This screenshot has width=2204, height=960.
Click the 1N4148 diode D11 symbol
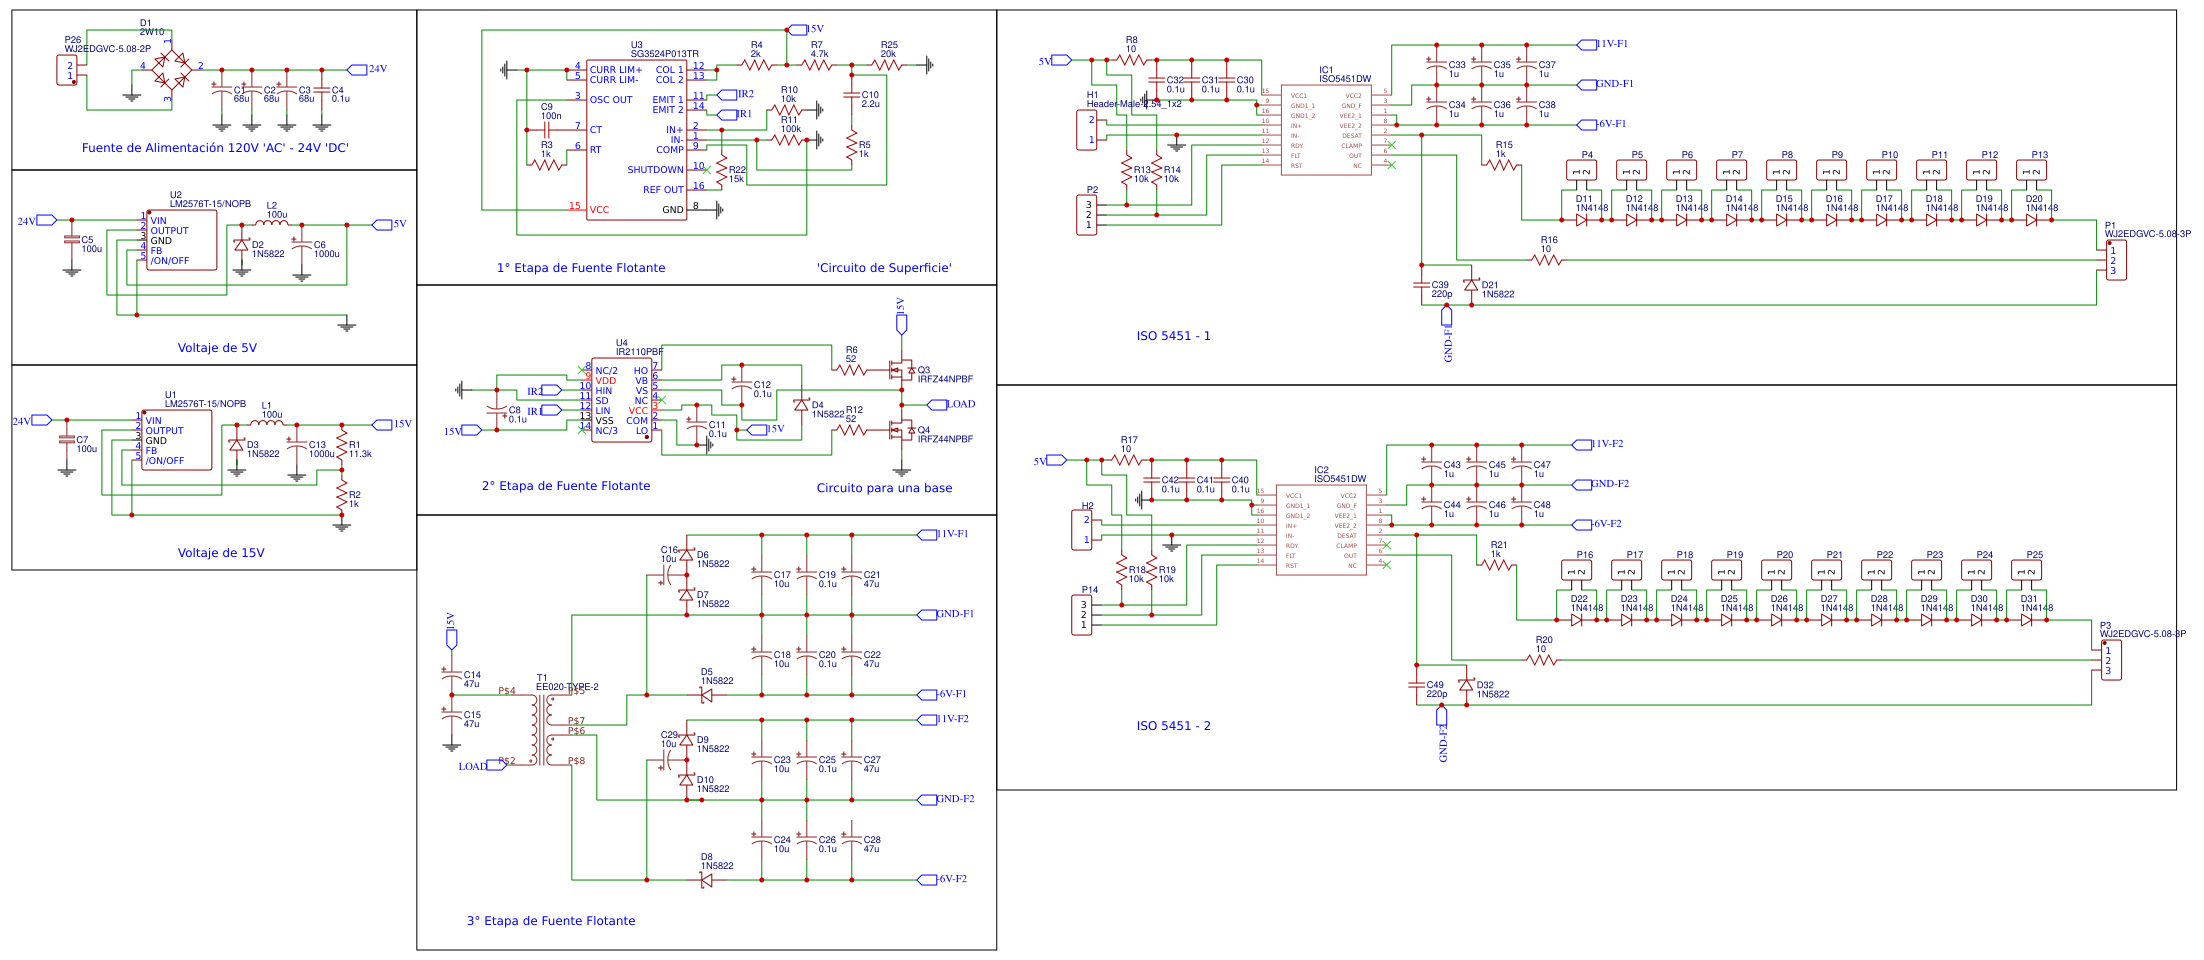click(x=1582, y=218)
